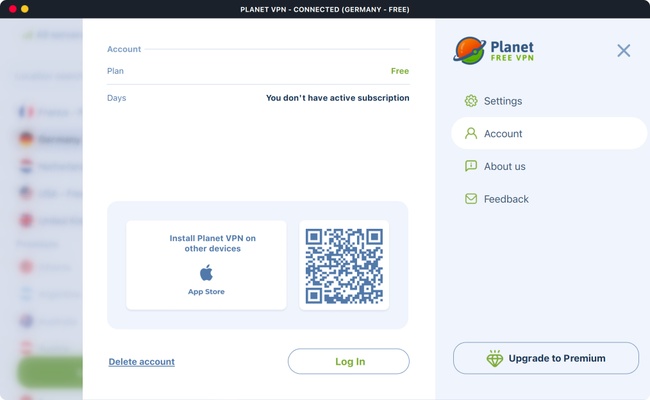Click the QR code image

click(x=344, y=266)
